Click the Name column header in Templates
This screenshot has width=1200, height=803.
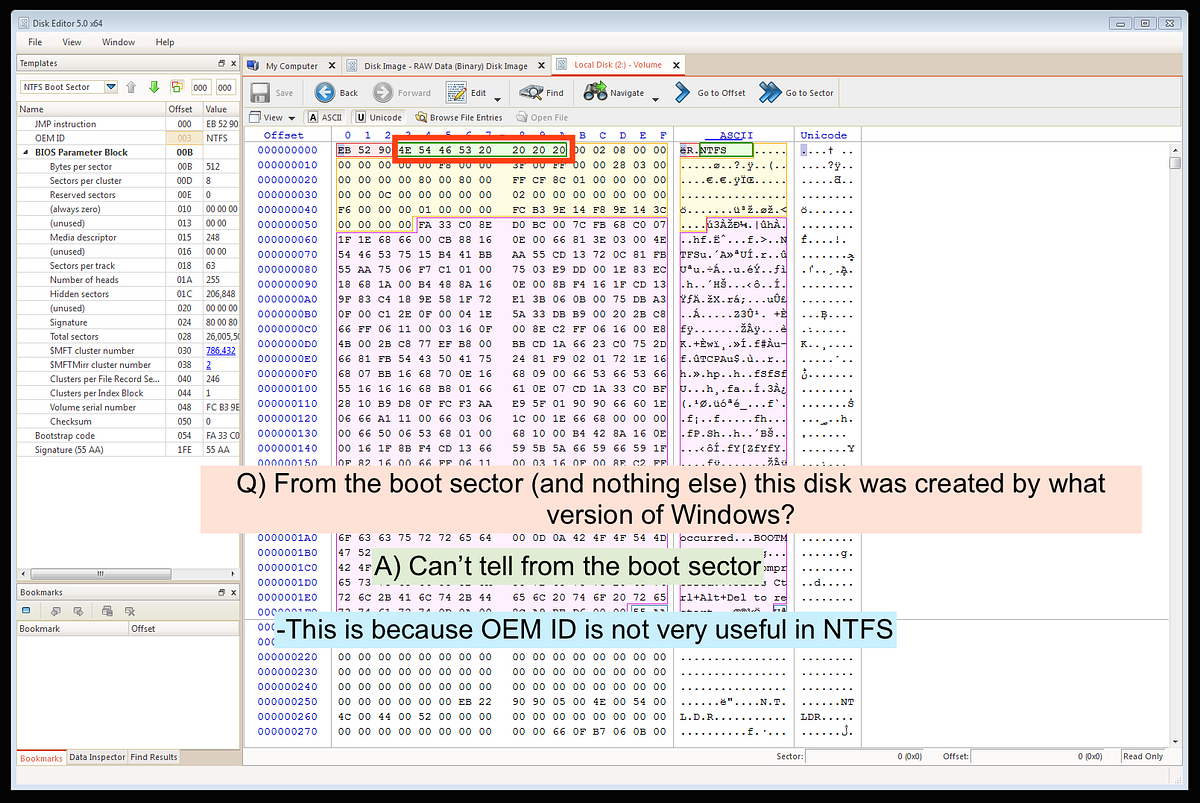[x=91, y=109]
